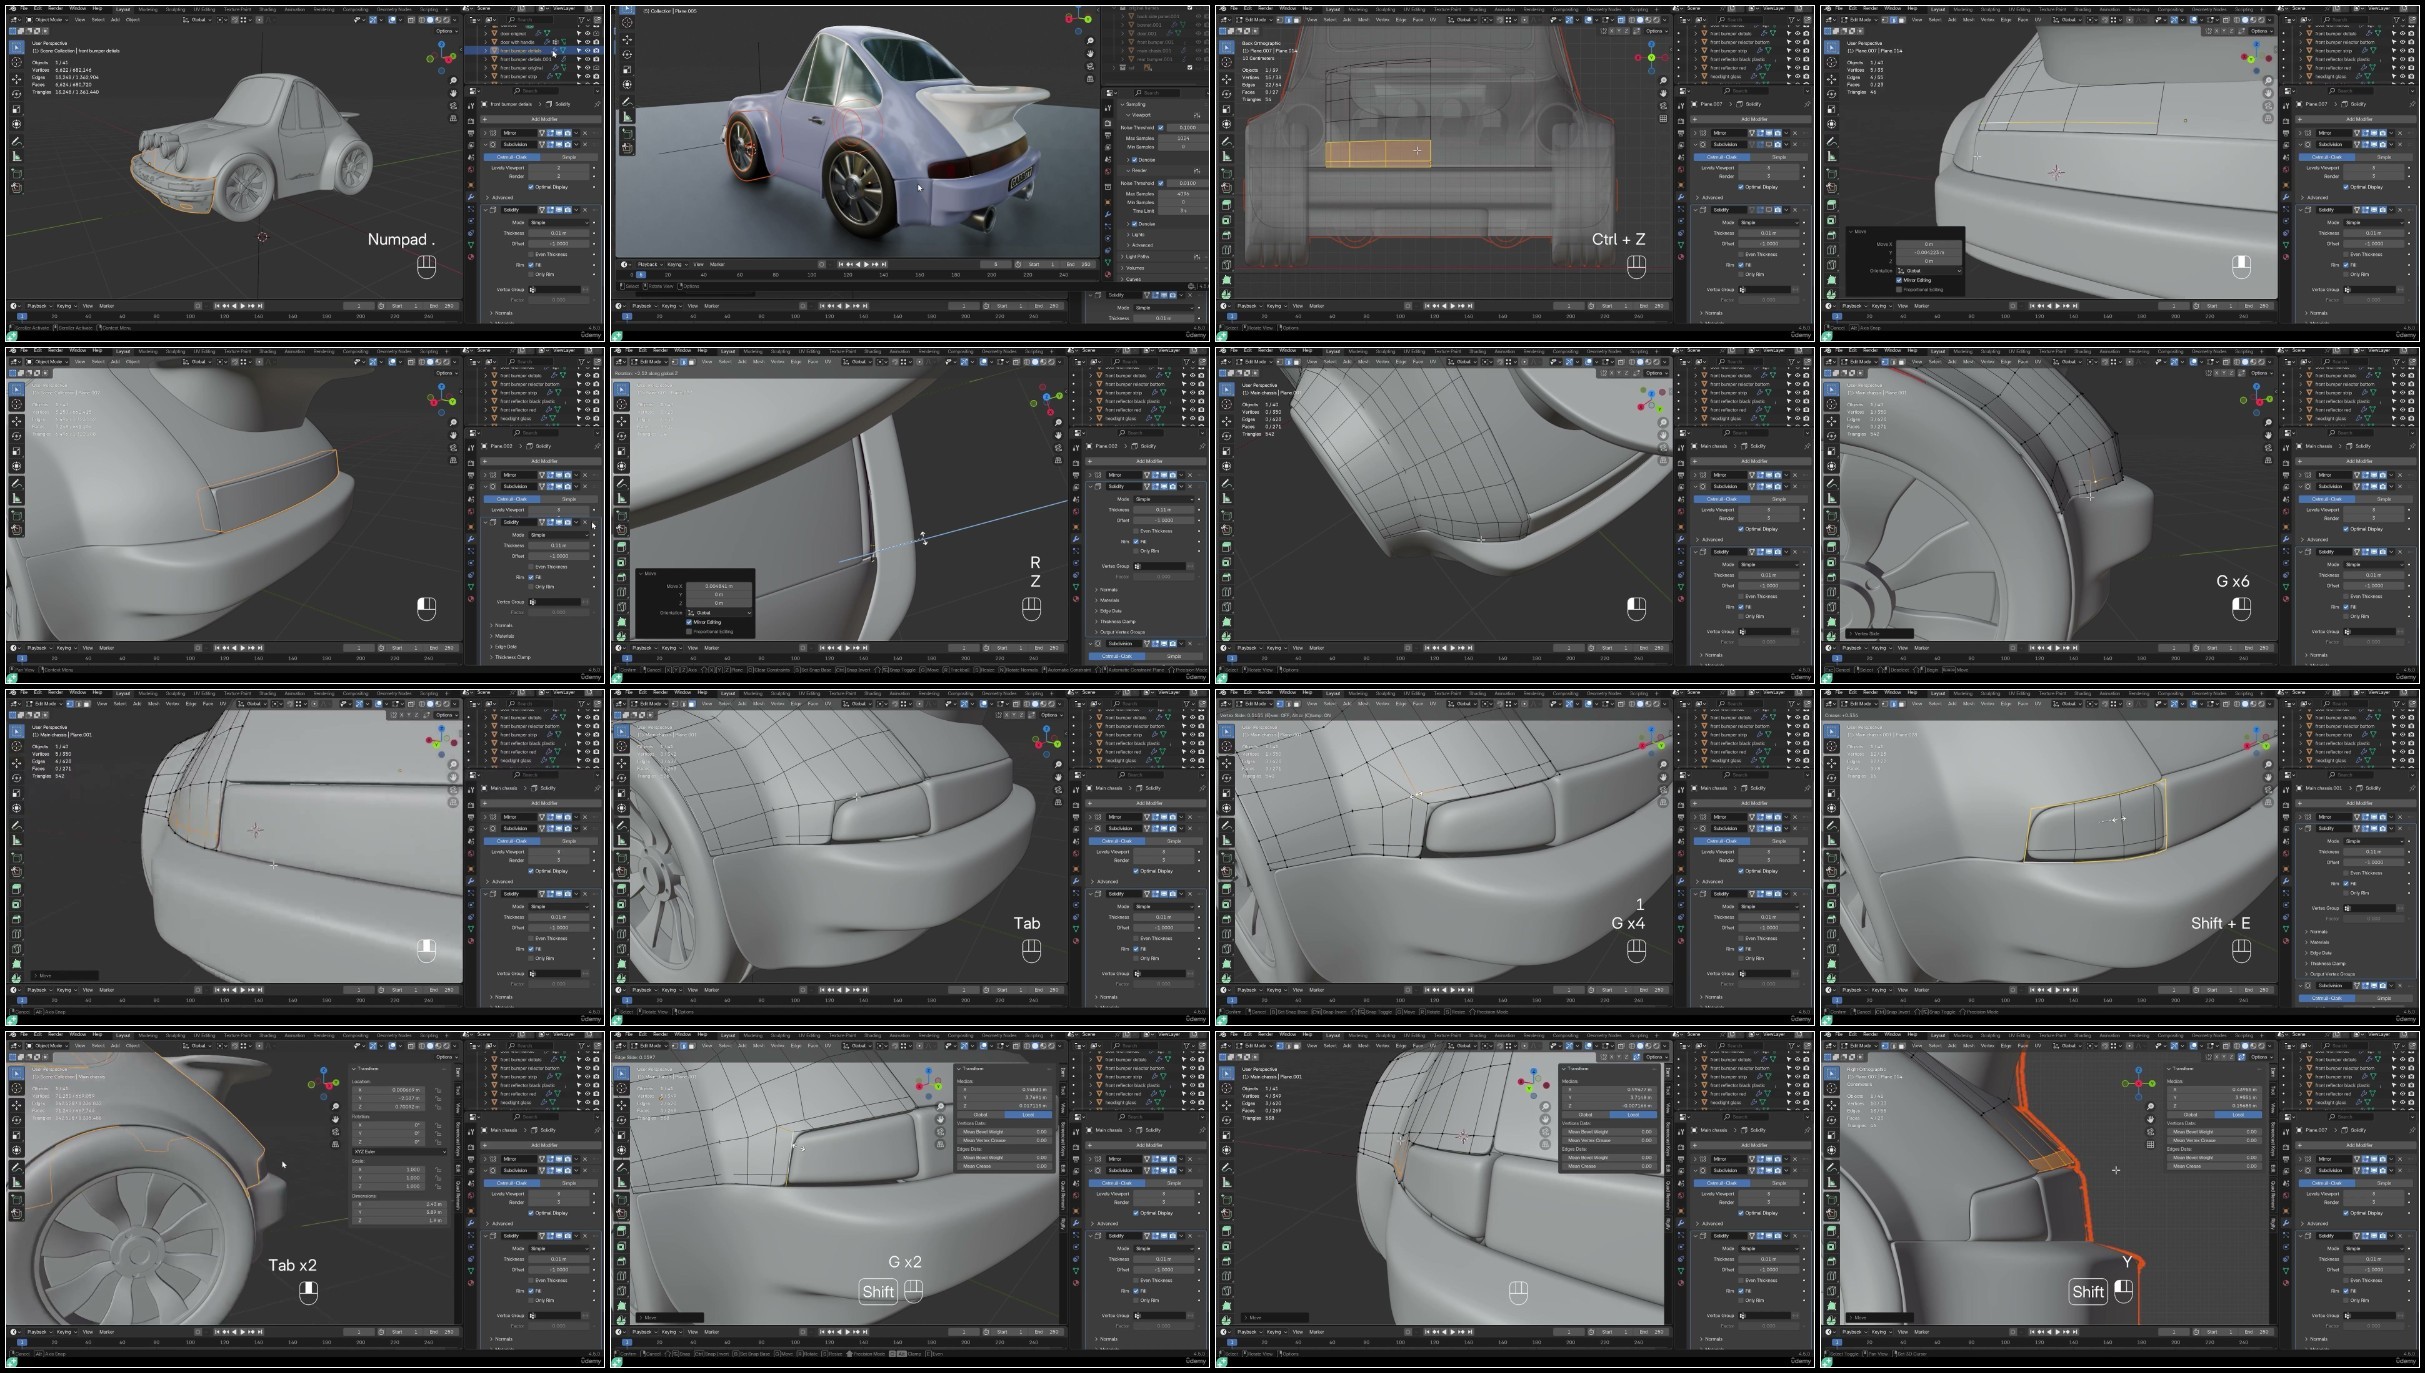This screenshot has width=2425, height=1373.
Task: Open the Object Mode dropdown in the Numpad . frame
Action: 47,20
